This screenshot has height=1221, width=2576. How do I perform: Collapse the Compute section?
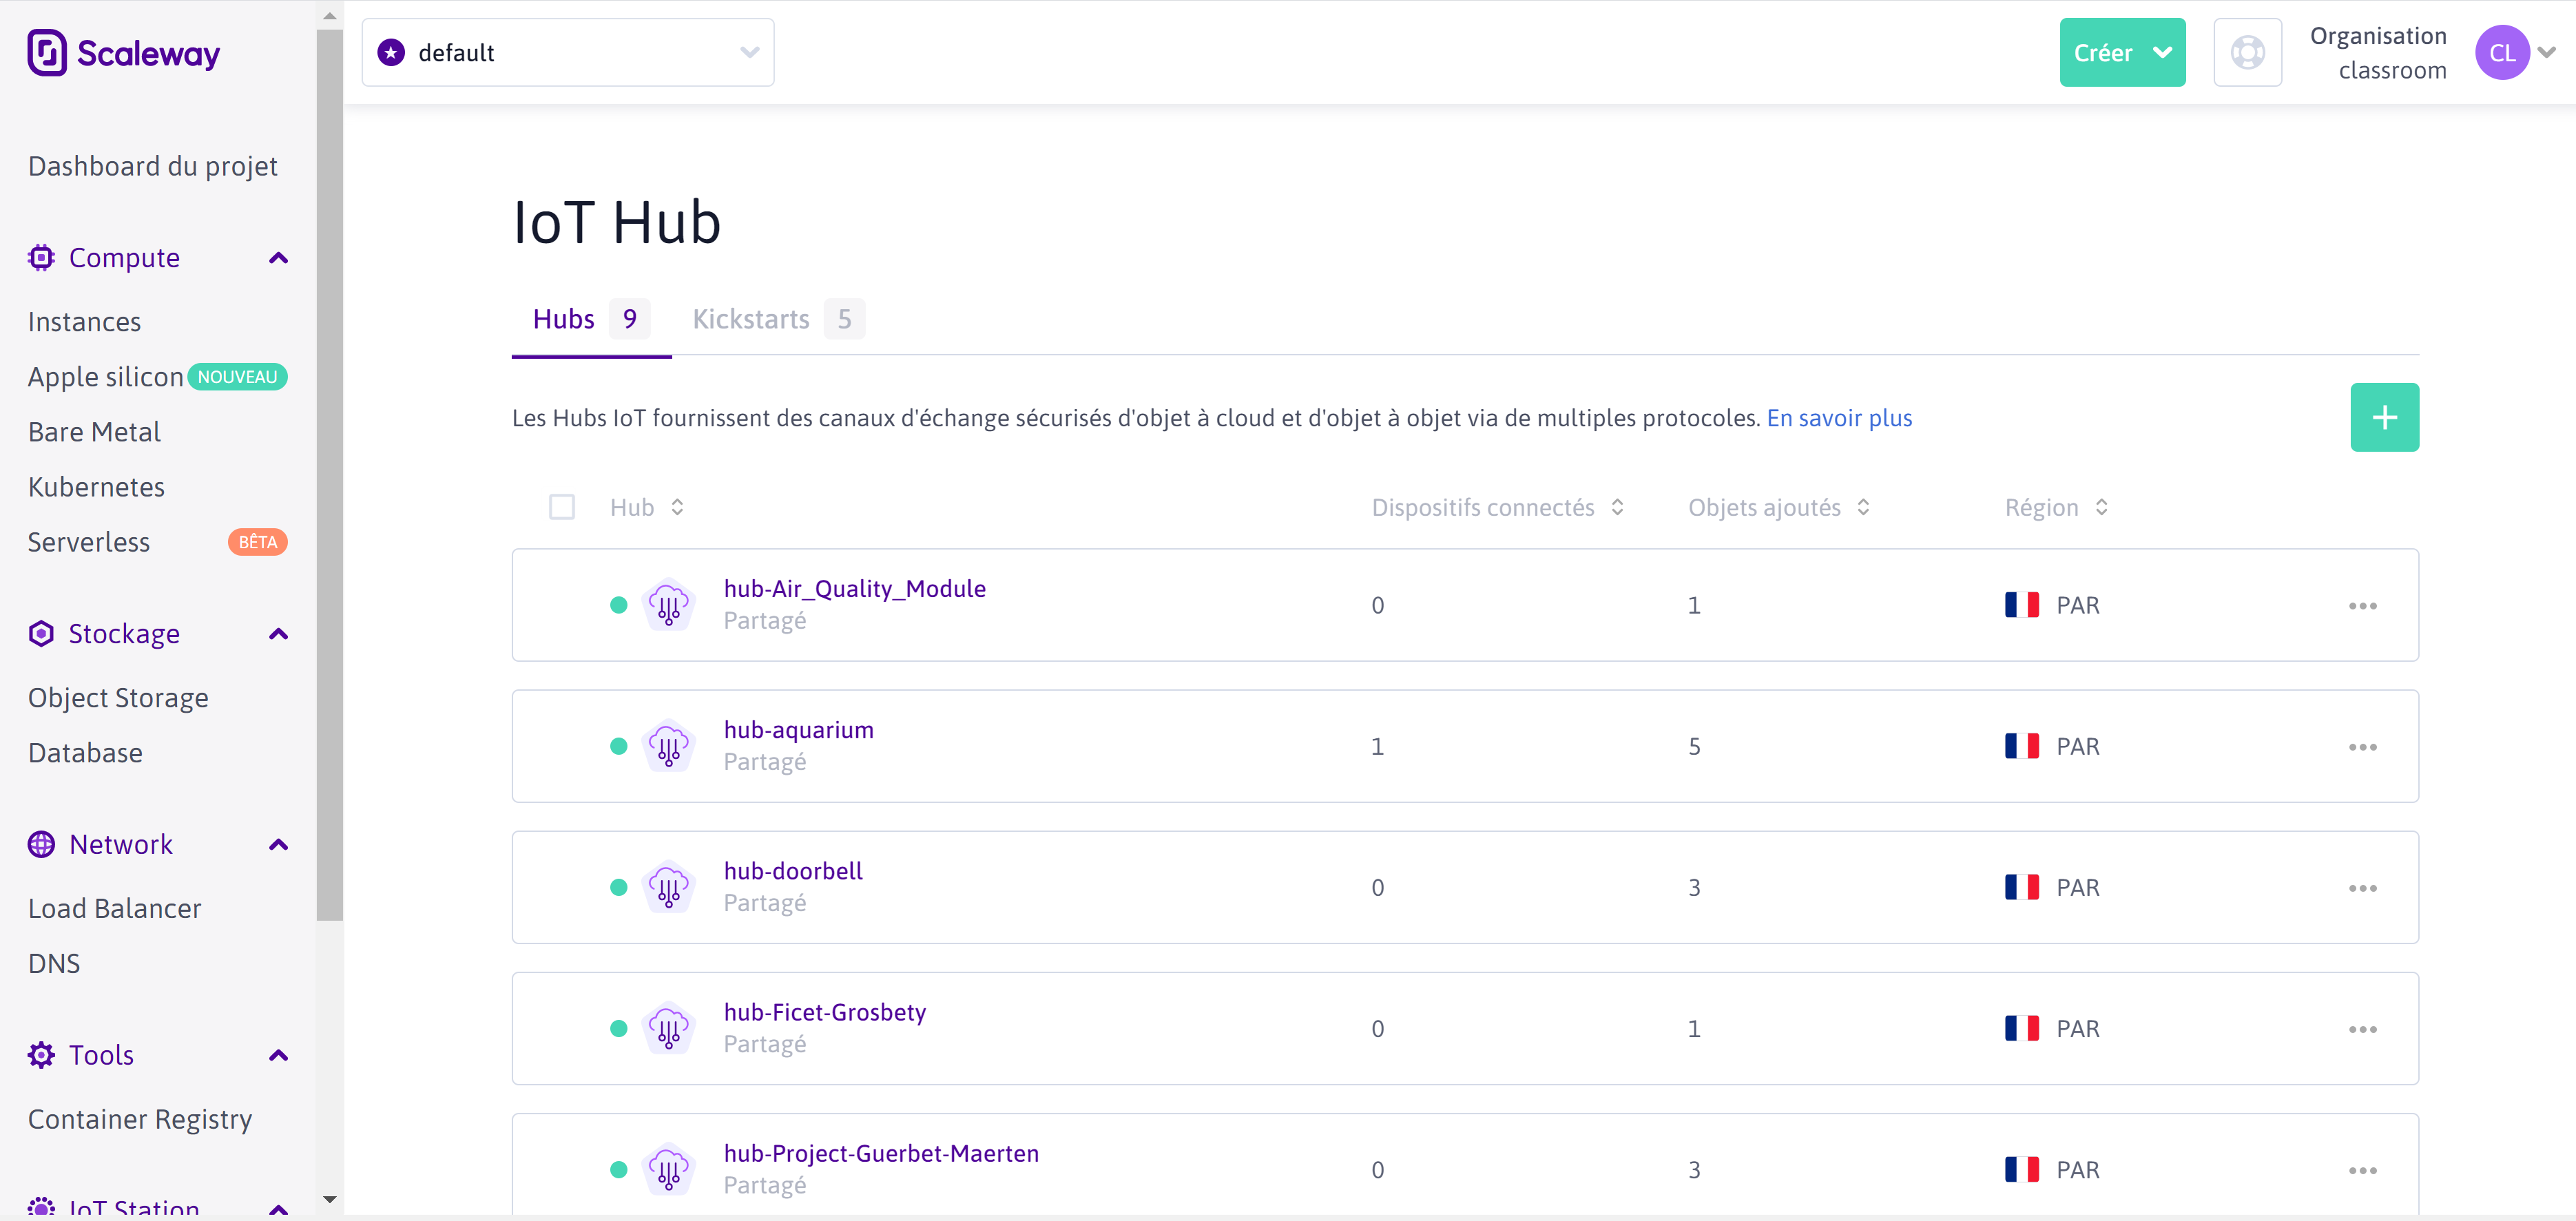(278, 258)
